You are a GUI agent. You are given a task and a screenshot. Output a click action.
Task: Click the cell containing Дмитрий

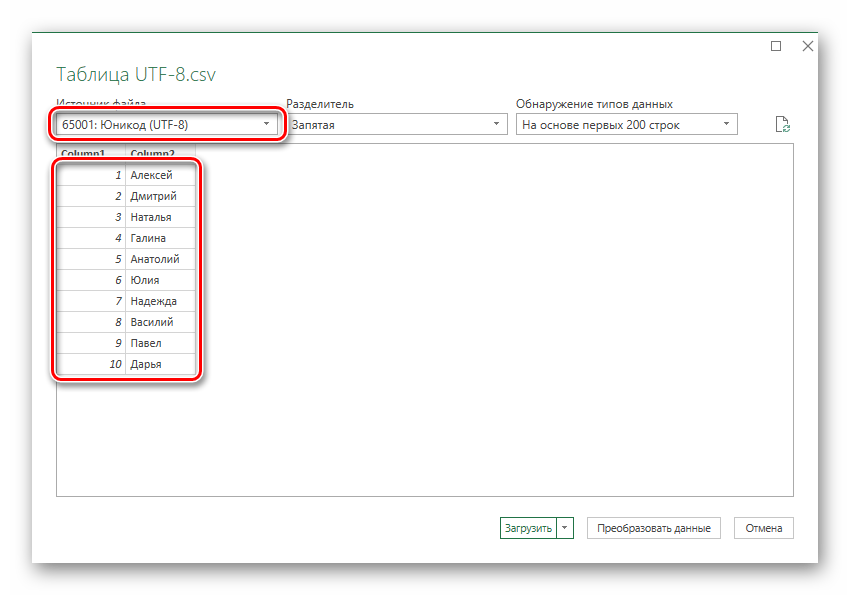click(160, 196)
